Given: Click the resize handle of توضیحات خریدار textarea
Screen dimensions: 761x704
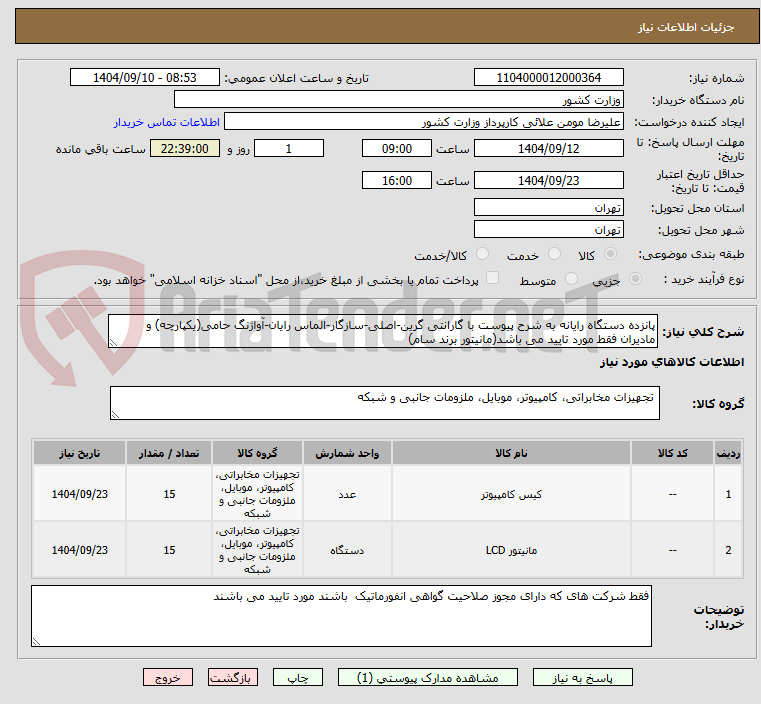Looking at the screenshot, I should [36, 642].
